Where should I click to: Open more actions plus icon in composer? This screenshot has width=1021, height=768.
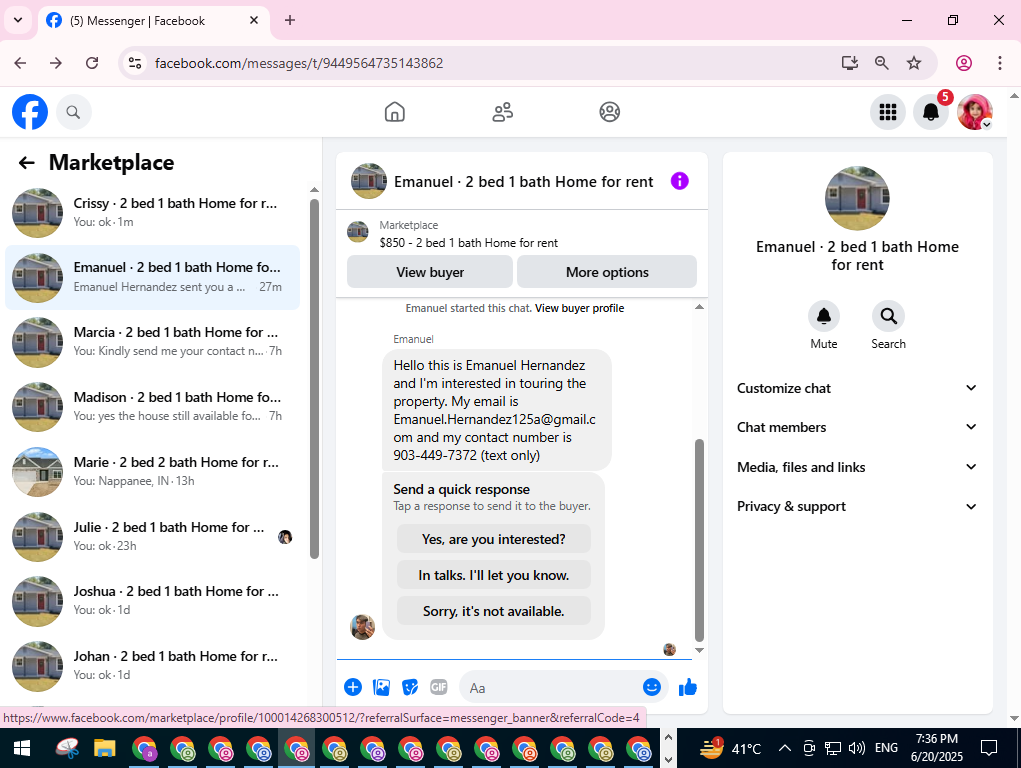click(353, 687)
